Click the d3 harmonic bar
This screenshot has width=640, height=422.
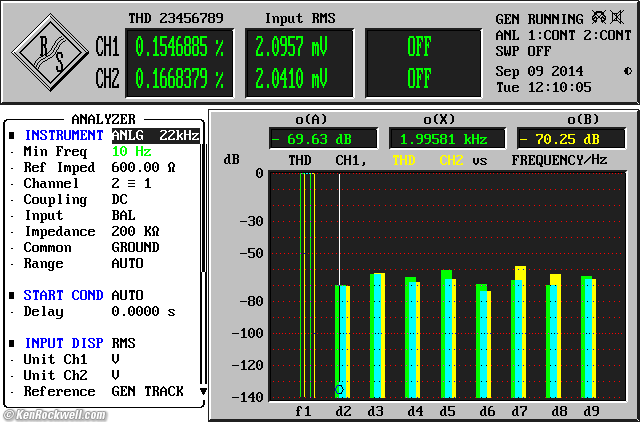377,335
